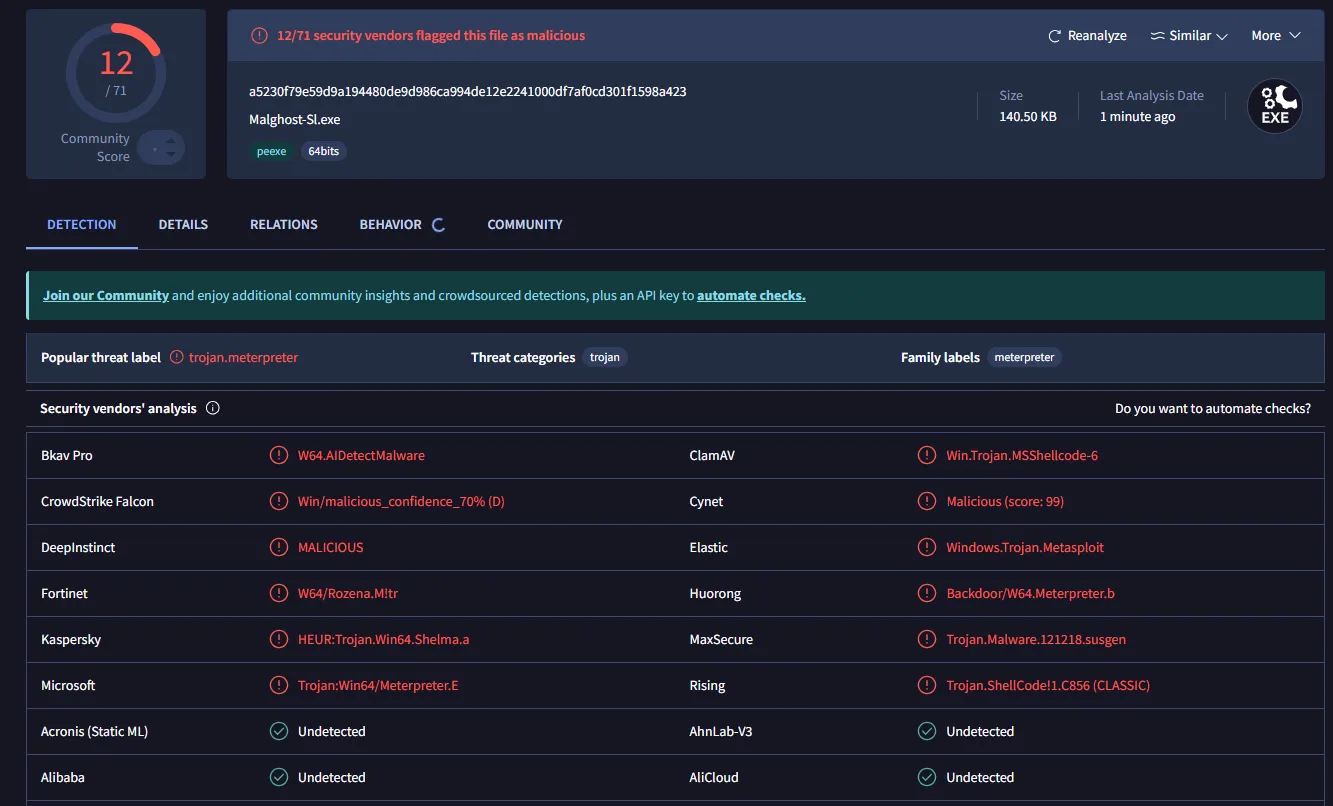Open the Similar files chevron arrow
The width and height of the screenshot is (1333, 806).
[x=1222, y=35]
